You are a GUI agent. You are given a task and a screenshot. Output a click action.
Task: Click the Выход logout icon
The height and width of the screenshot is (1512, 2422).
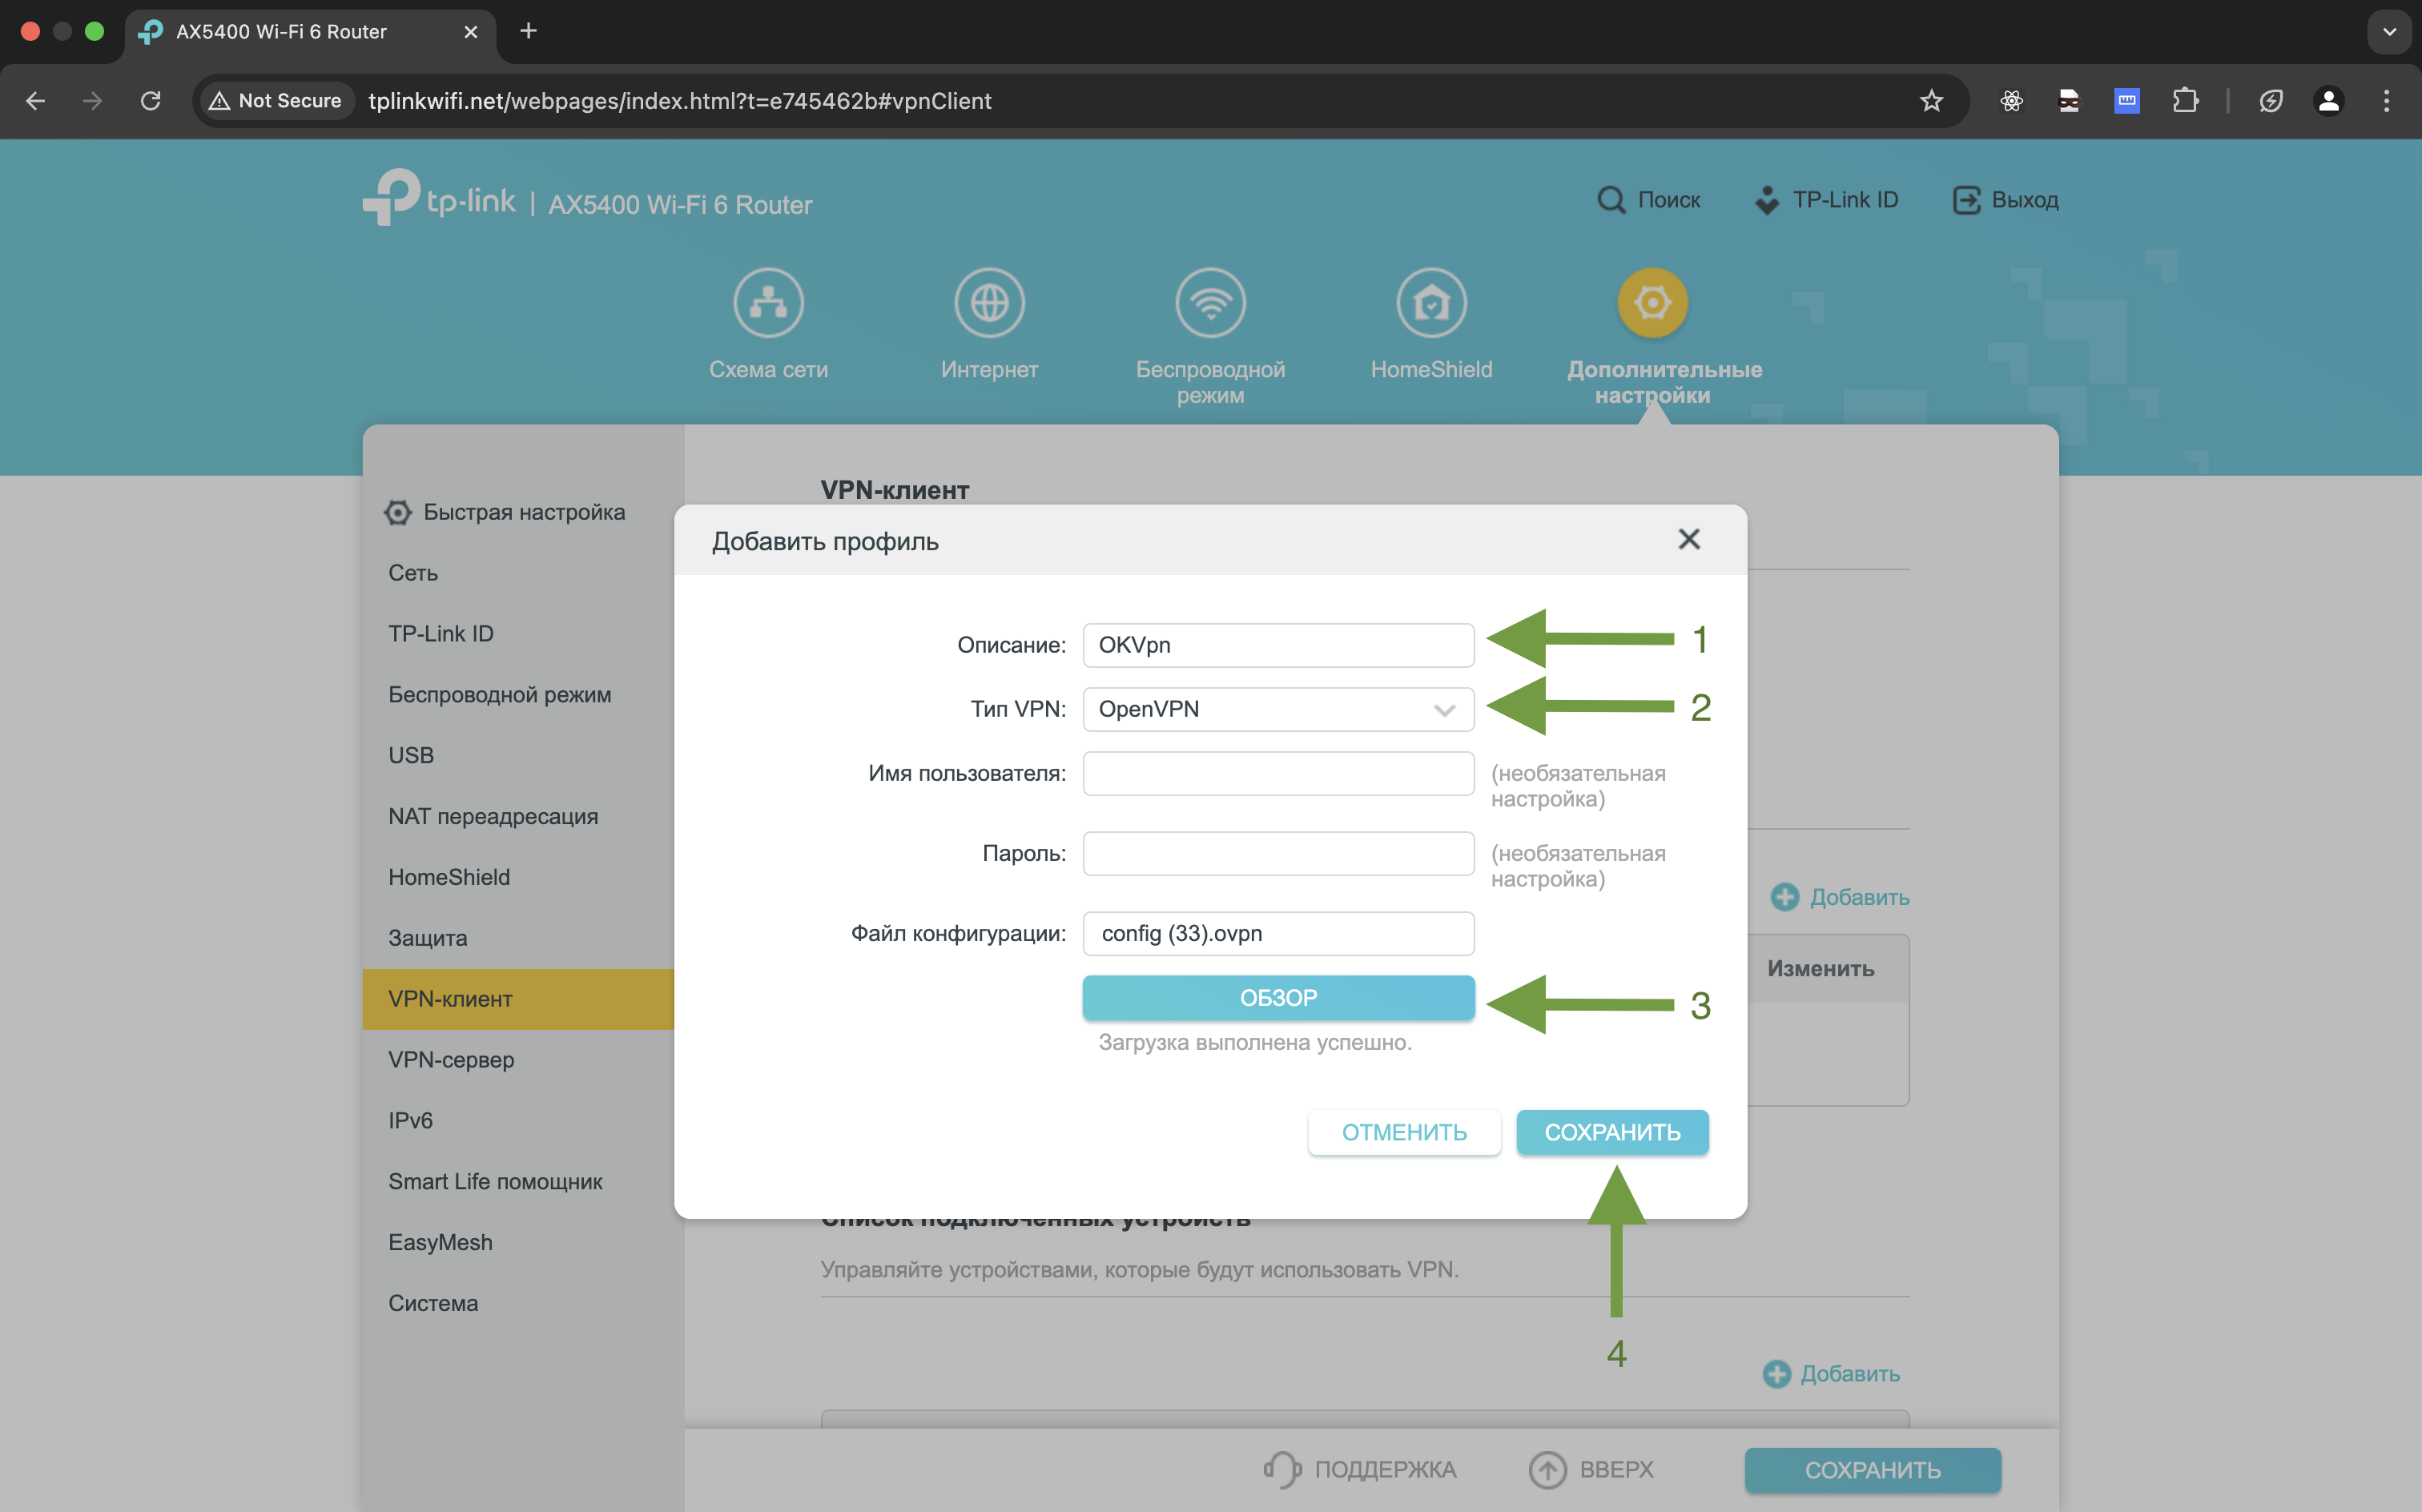1966,200
